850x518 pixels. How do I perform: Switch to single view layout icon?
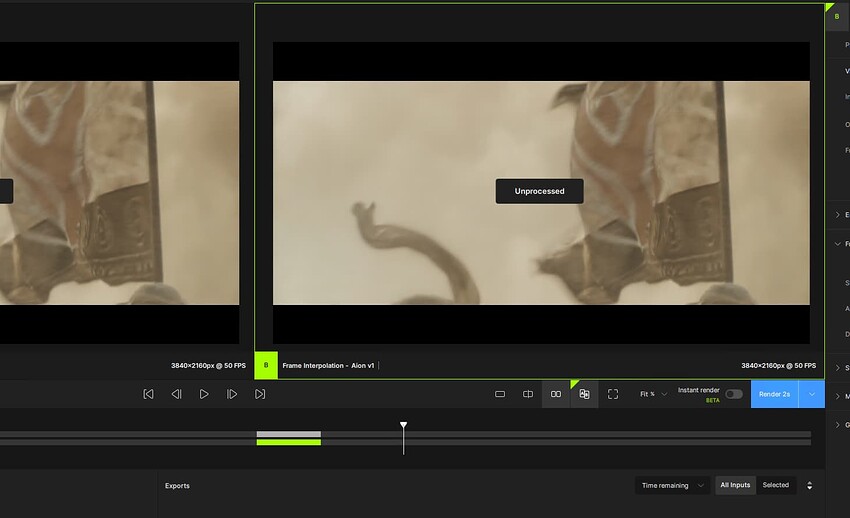tap(500, 394)
